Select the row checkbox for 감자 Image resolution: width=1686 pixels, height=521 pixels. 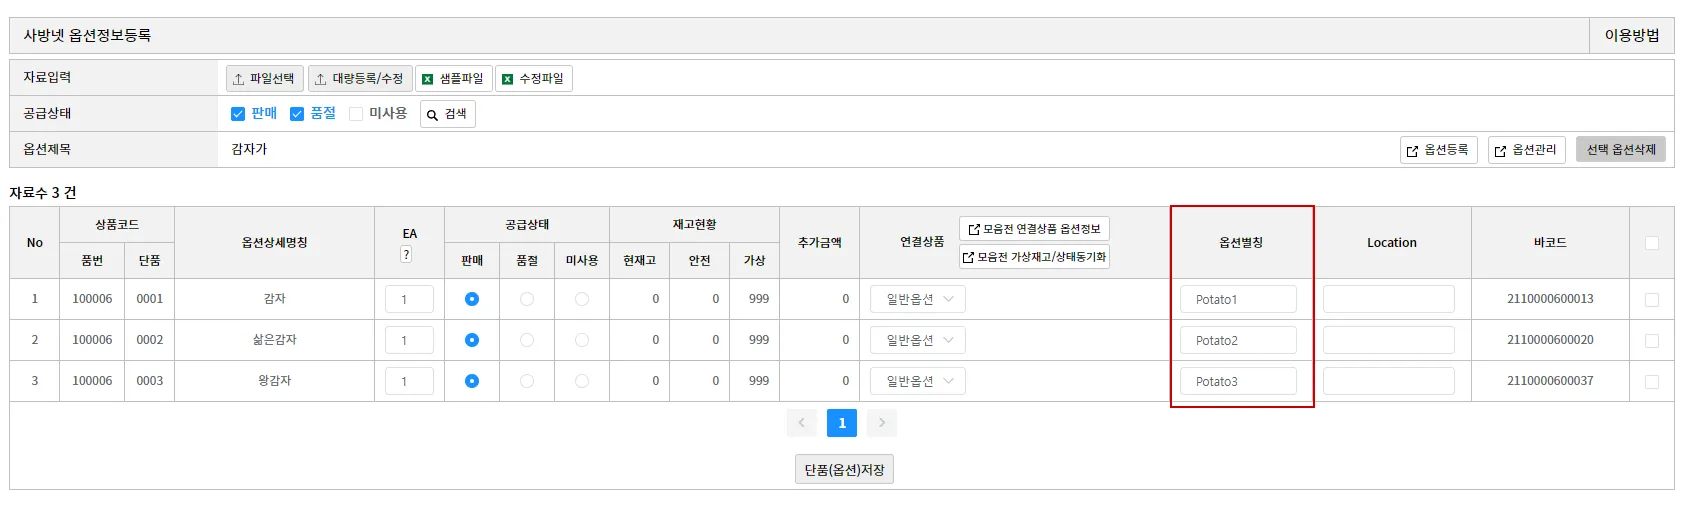pyautogui.click(x=1652, y=300)
